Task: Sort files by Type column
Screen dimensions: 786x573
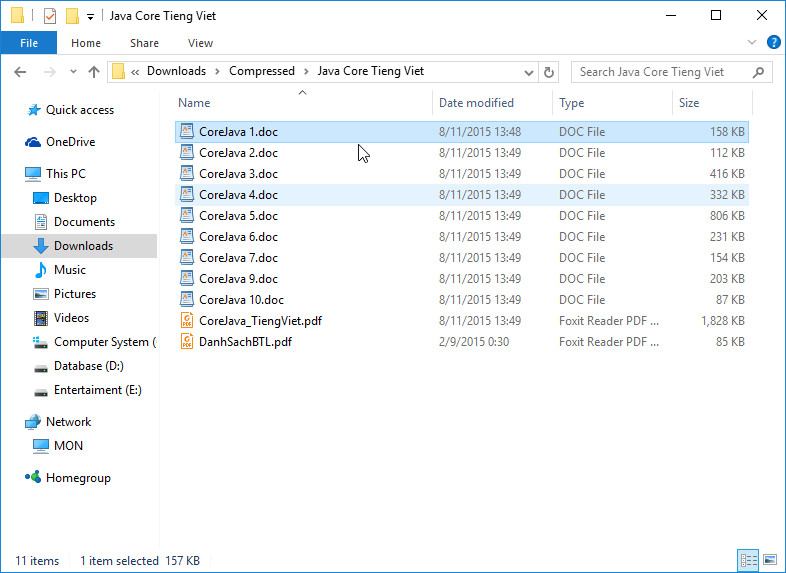Action: coord(571,103)
